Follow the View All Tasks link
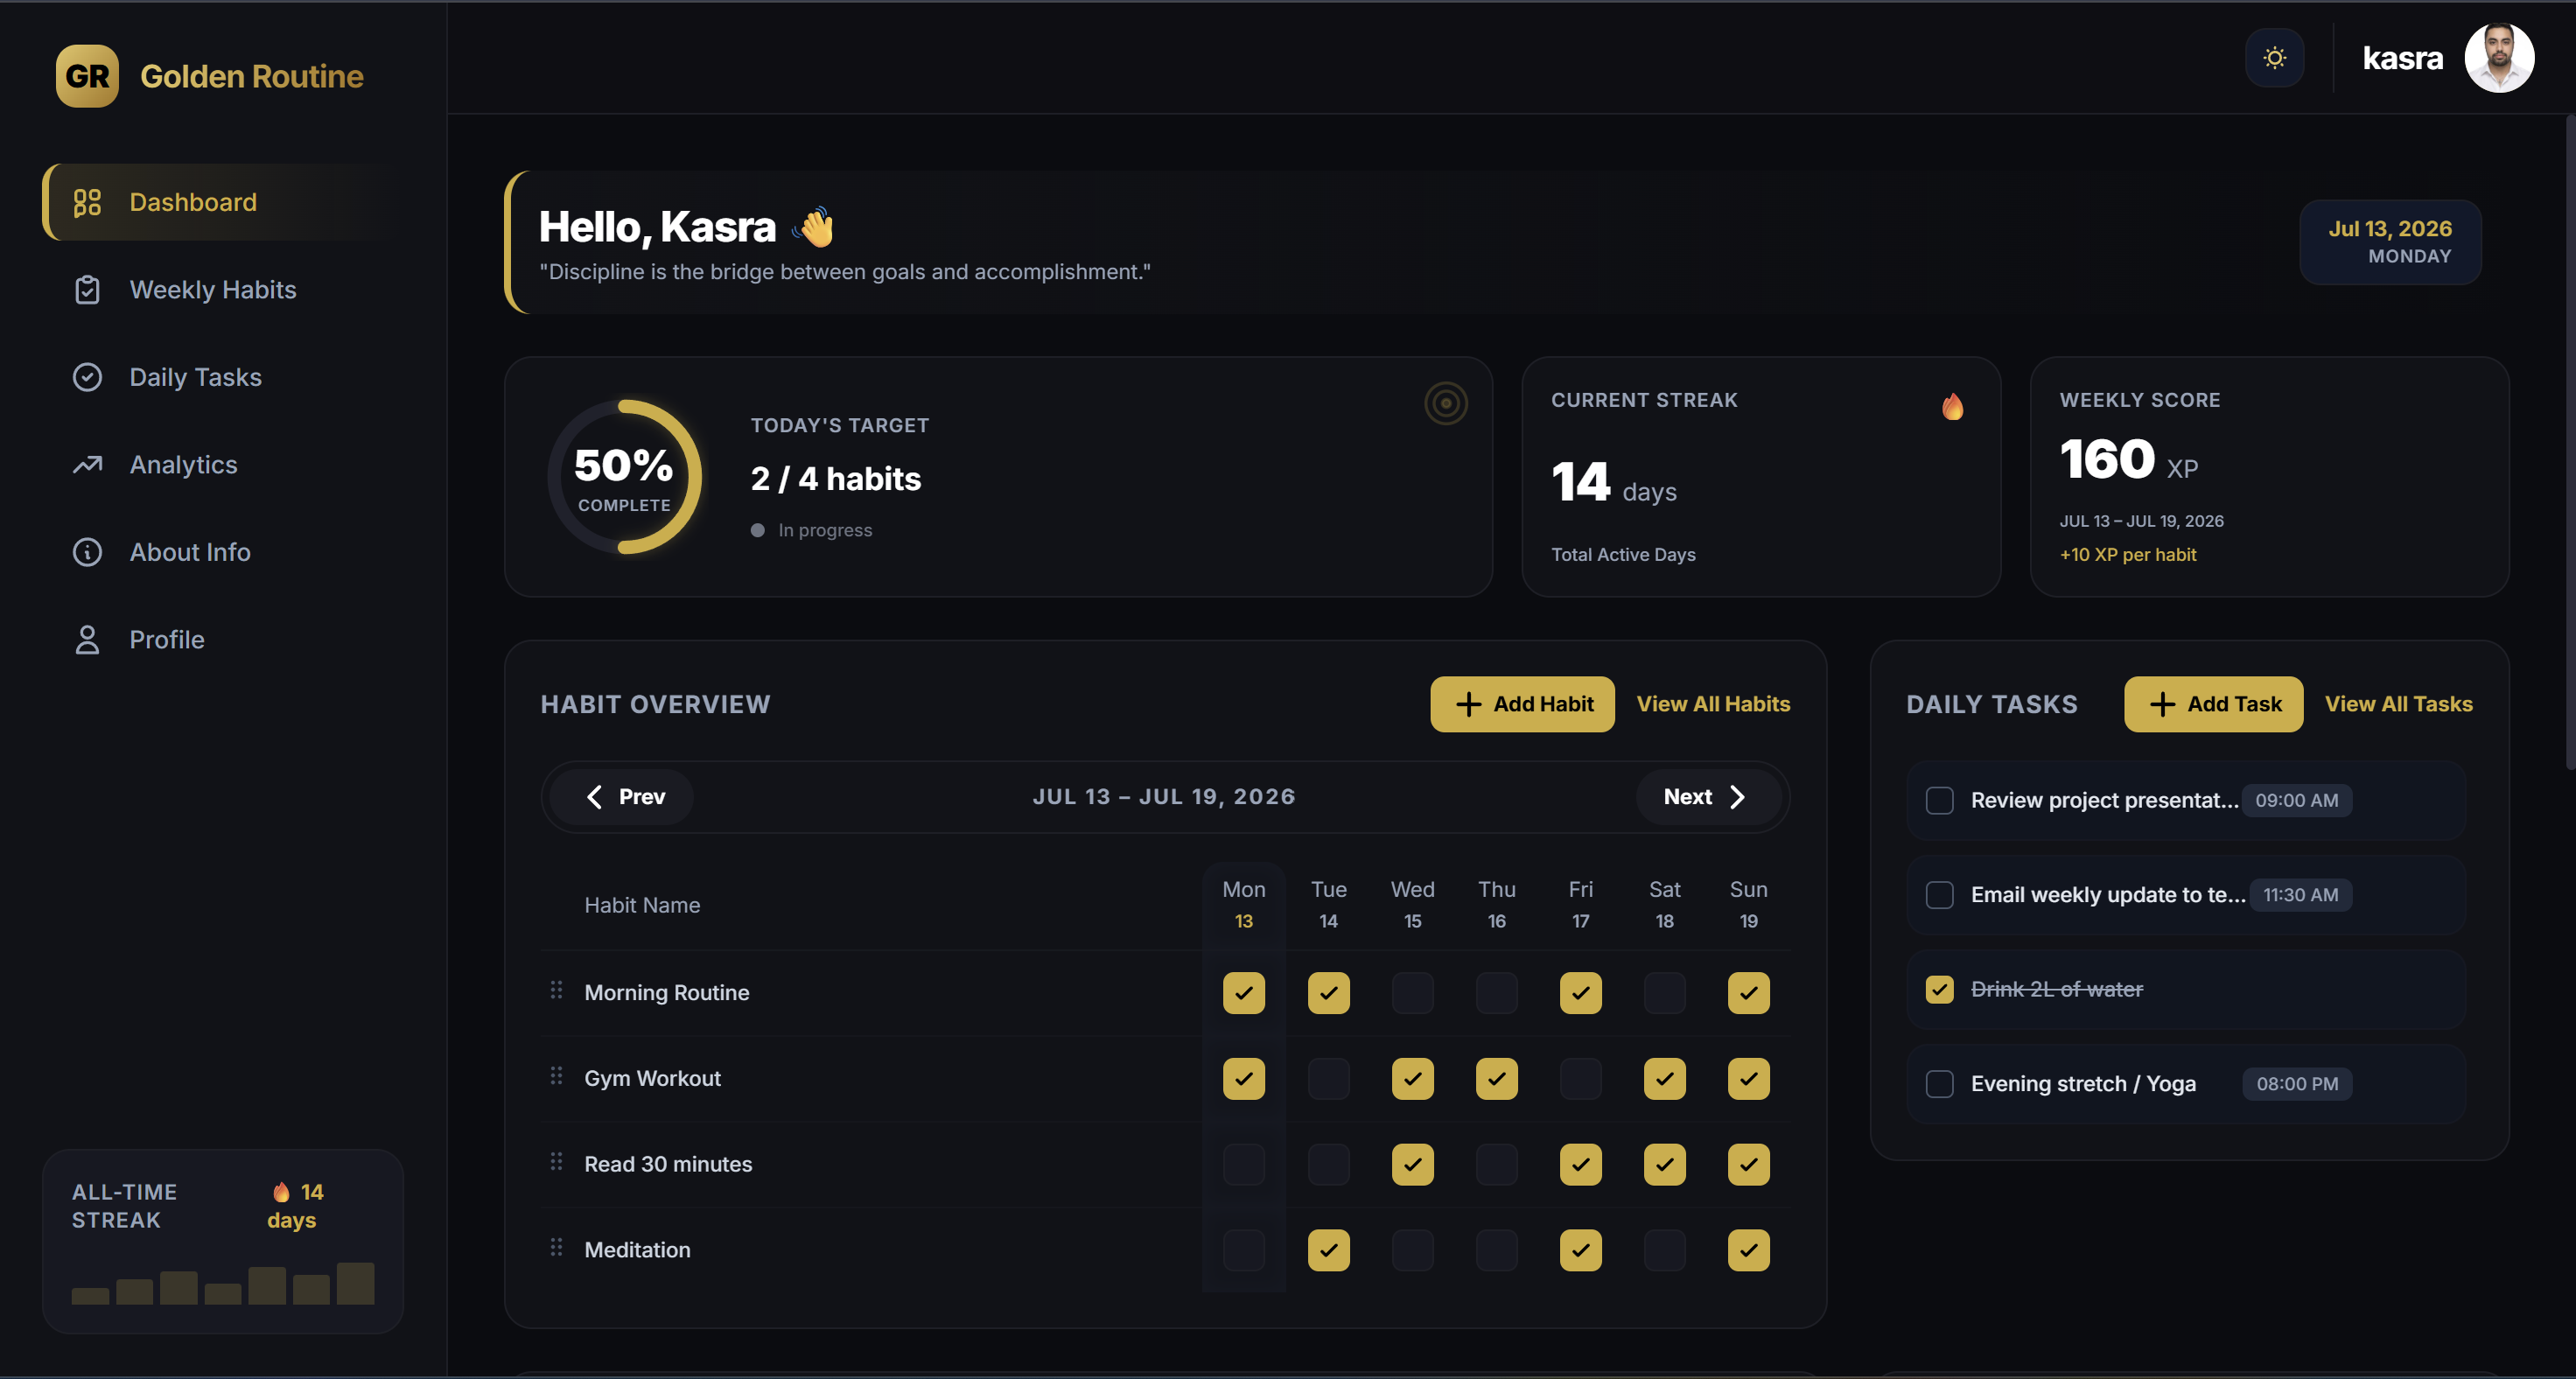The width and height of the screenshot is (2576, 1379). tap(2398, 704)
